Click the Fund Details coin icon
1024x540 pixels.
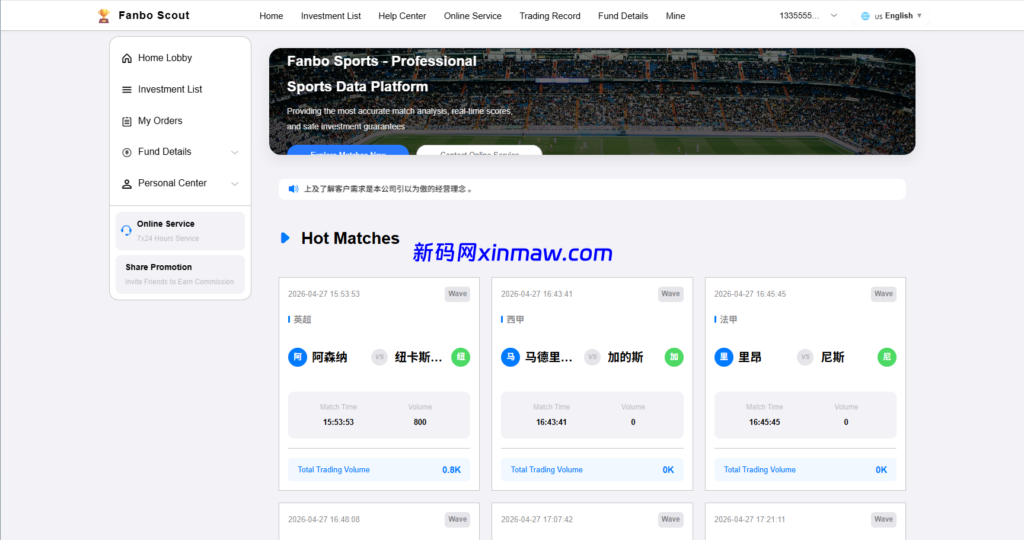[x=127, y=152]
